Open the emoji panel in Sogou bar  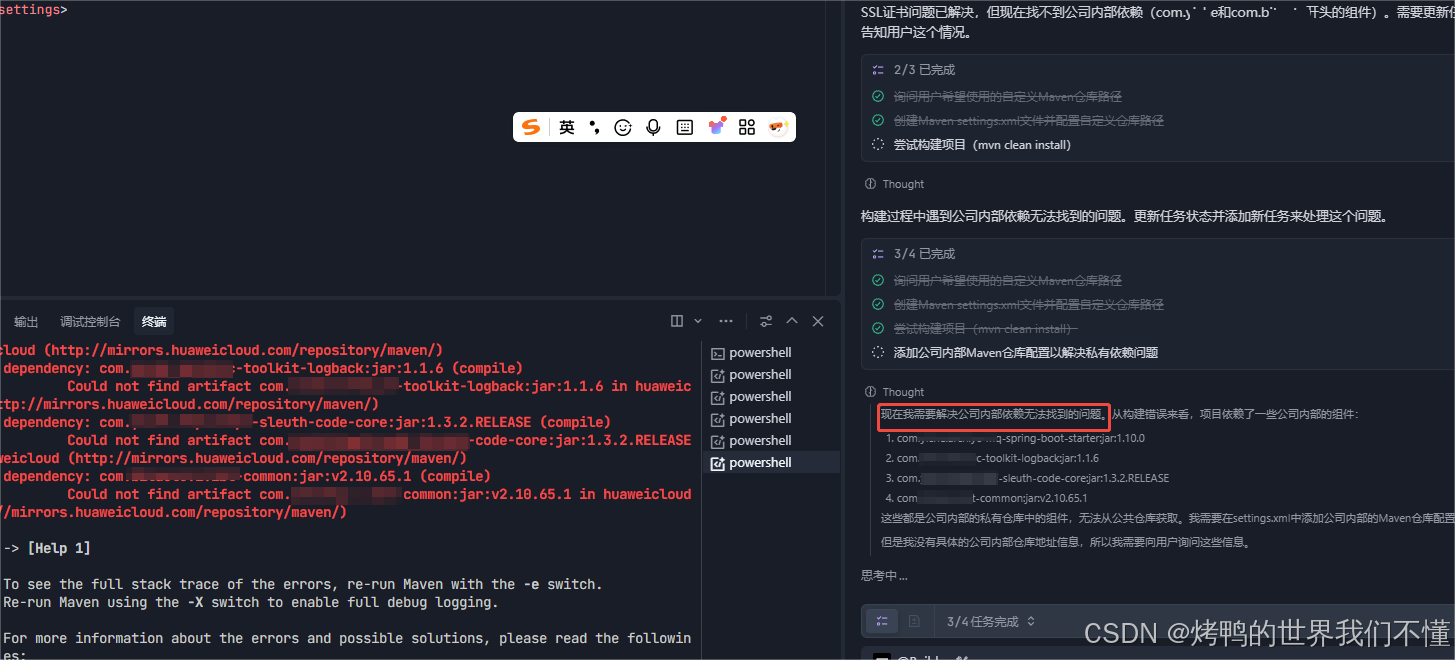[x=623, y=127]
